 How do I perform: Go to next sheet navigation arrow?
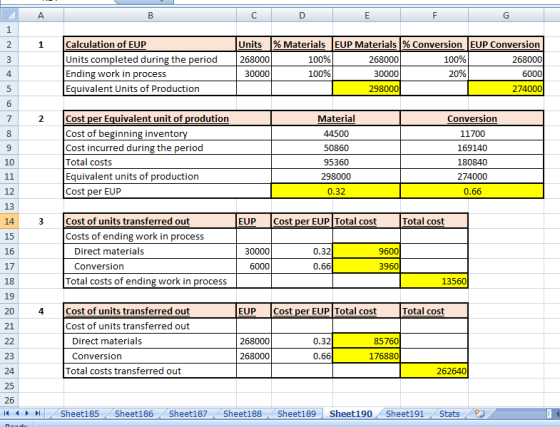[x=27, y=413]
